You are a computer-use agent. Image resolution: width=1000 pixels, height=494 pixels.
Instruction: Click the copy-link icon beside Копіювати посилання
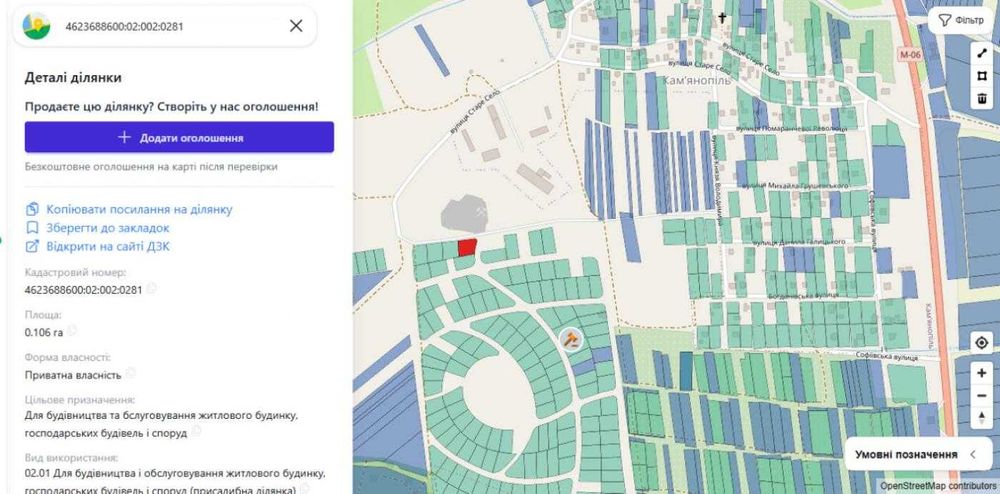[32, 209]
